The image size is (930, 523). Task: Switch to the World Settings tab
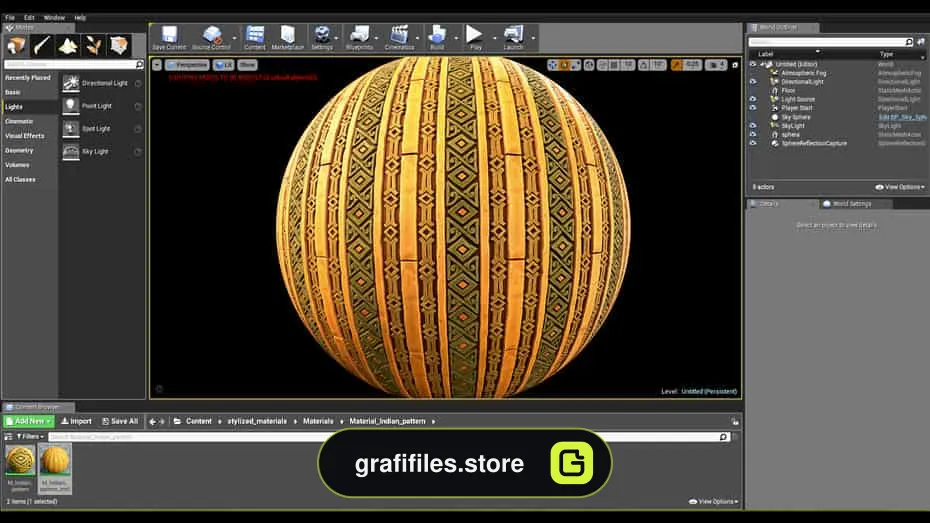point(852,204)
